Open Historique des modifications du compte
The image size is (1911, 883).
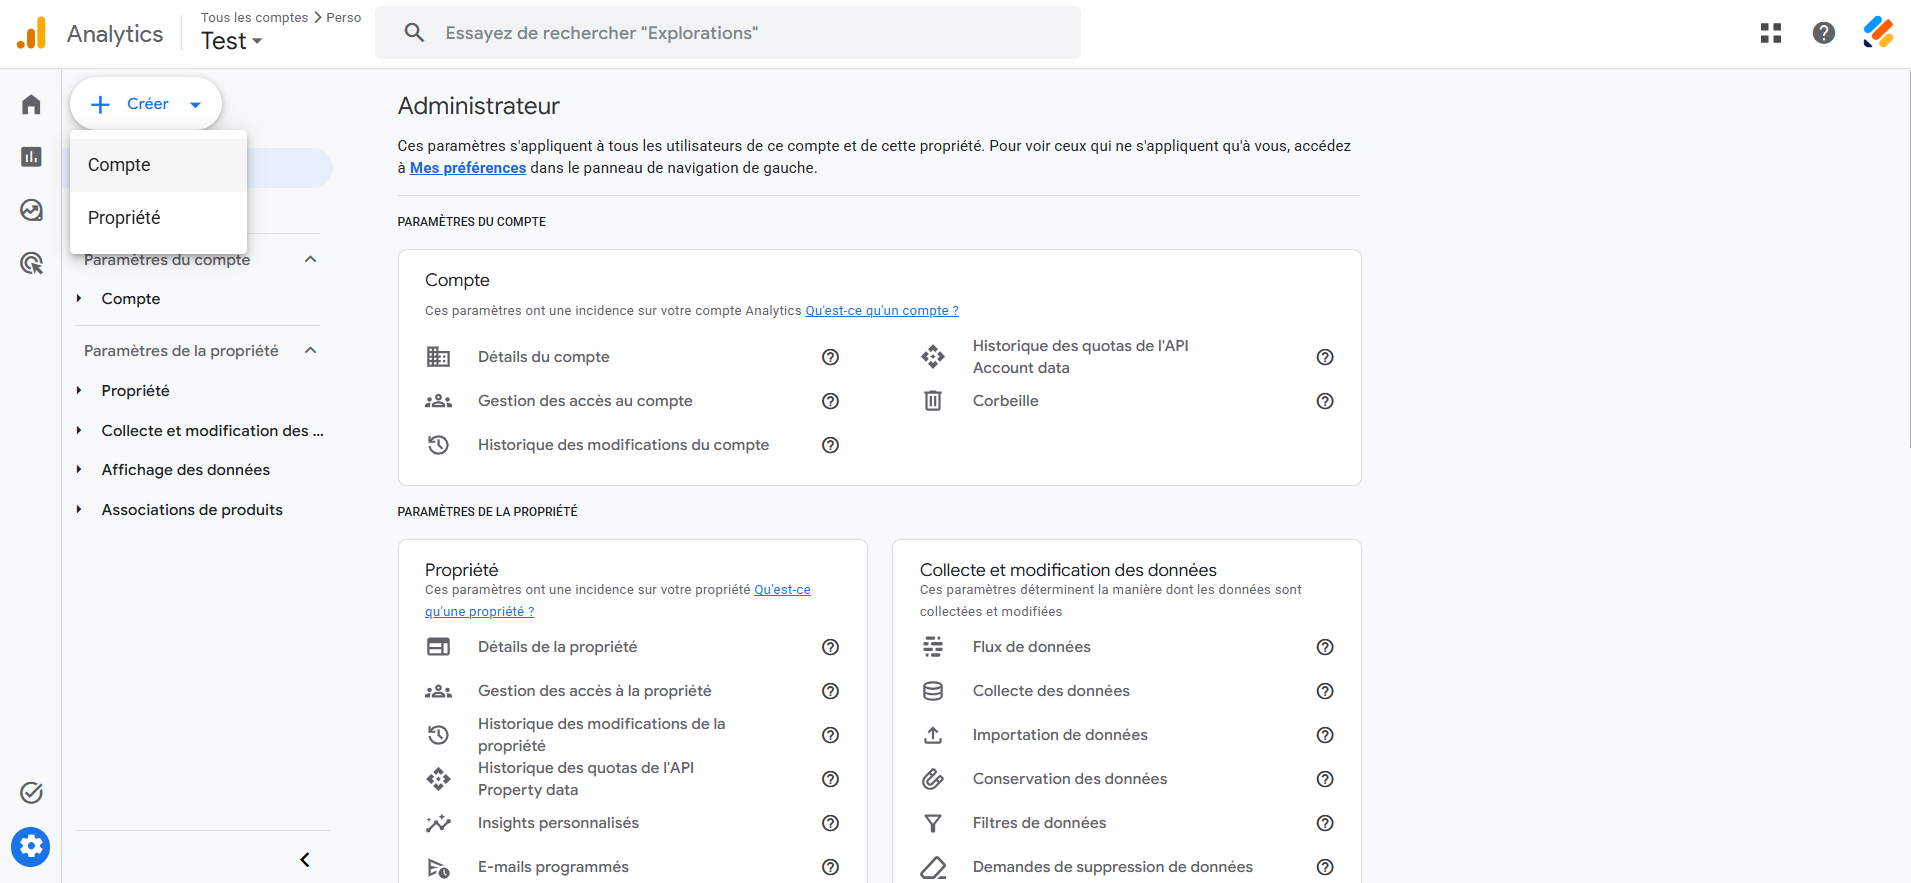pos(623,445)
